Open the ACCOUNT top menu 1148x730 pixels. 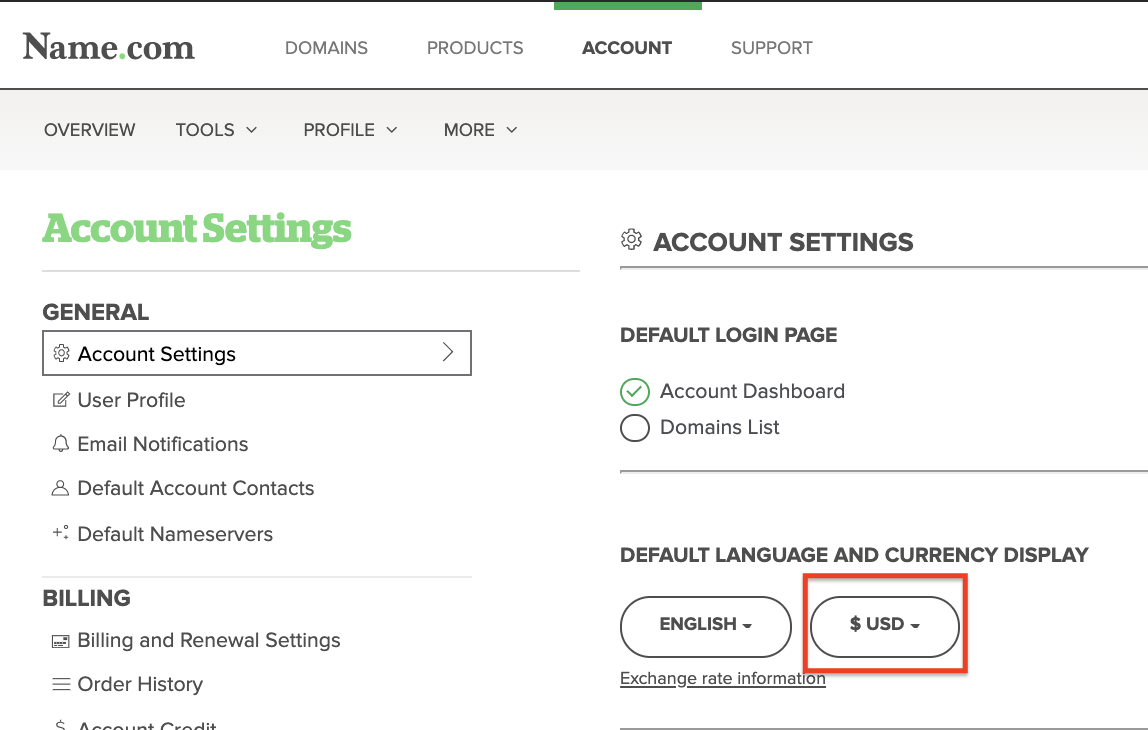coord(627,48)
